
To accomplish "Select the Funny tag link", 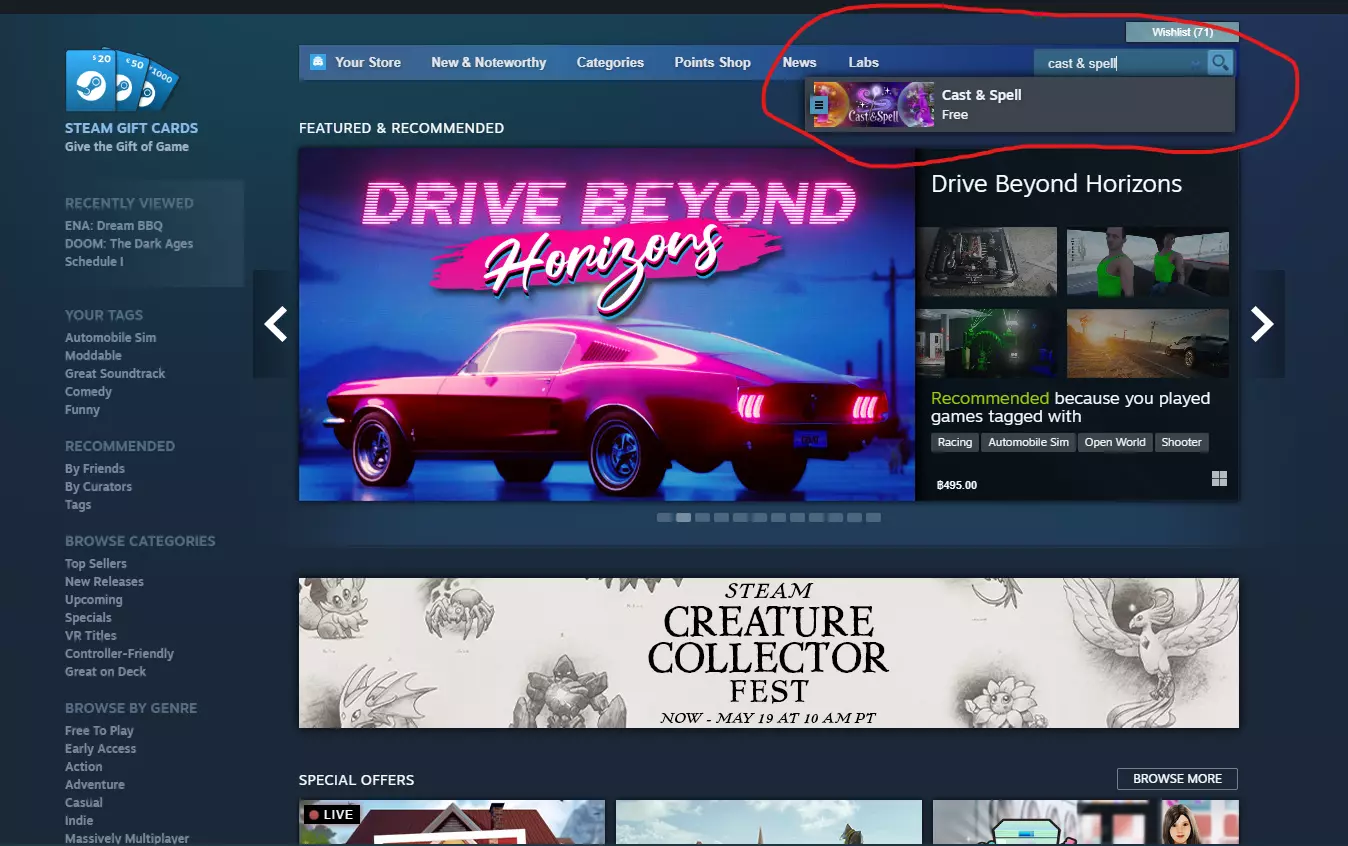I will coord(82,410).
